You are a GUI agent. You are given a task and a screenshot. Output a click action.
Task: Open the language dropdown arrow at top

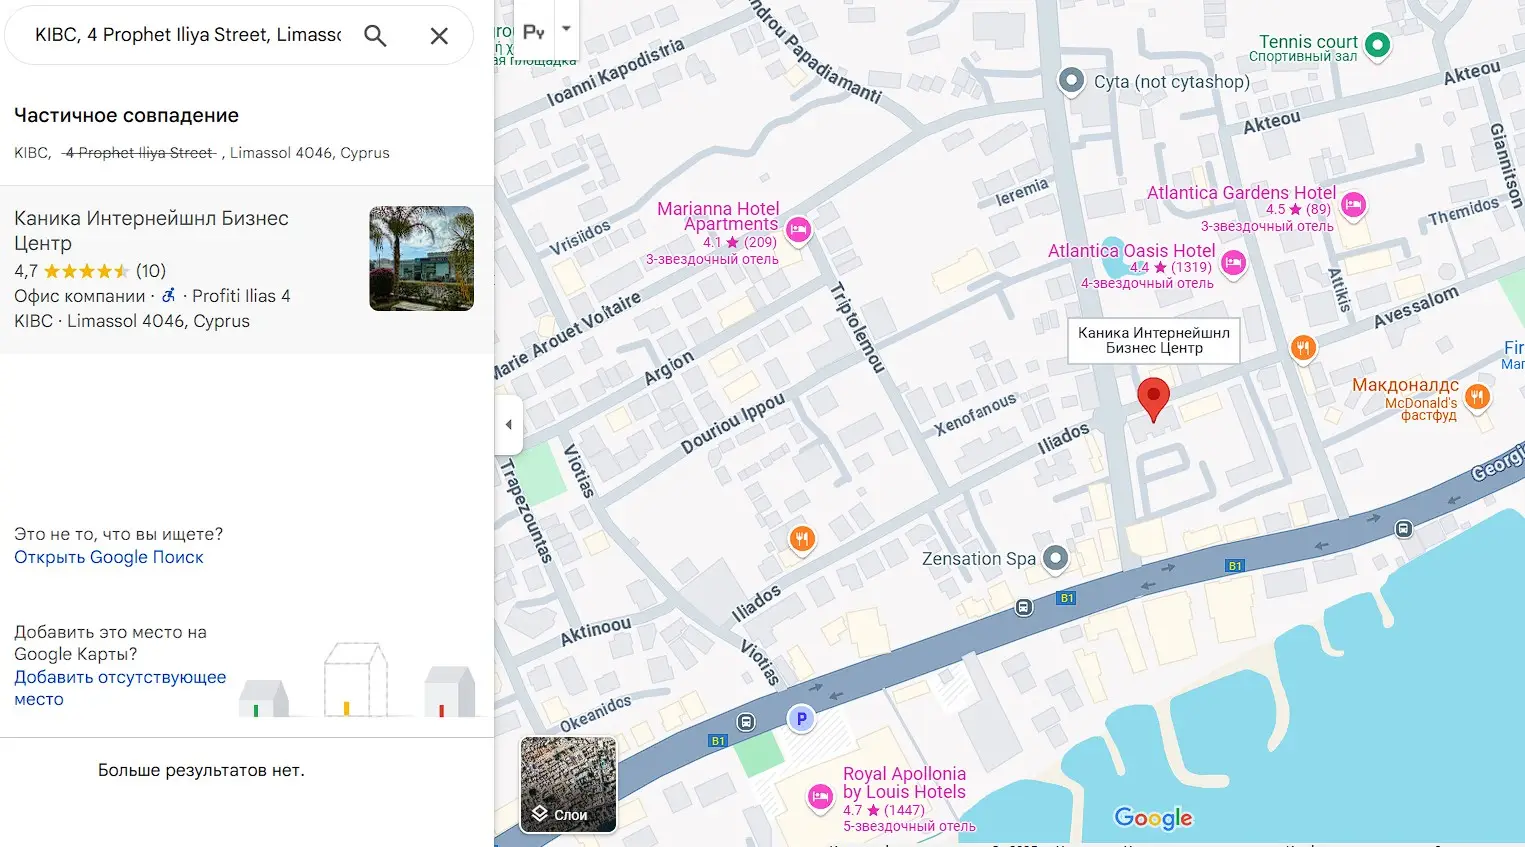click(x=566, y=28)
